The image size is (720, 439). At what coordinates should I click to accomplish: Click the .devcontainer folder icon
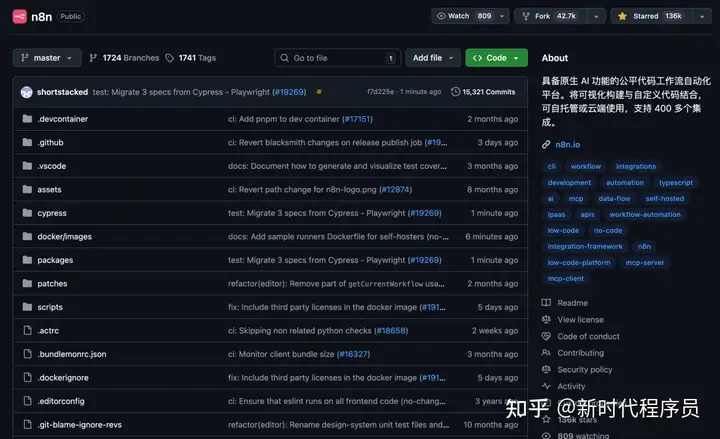28,119
